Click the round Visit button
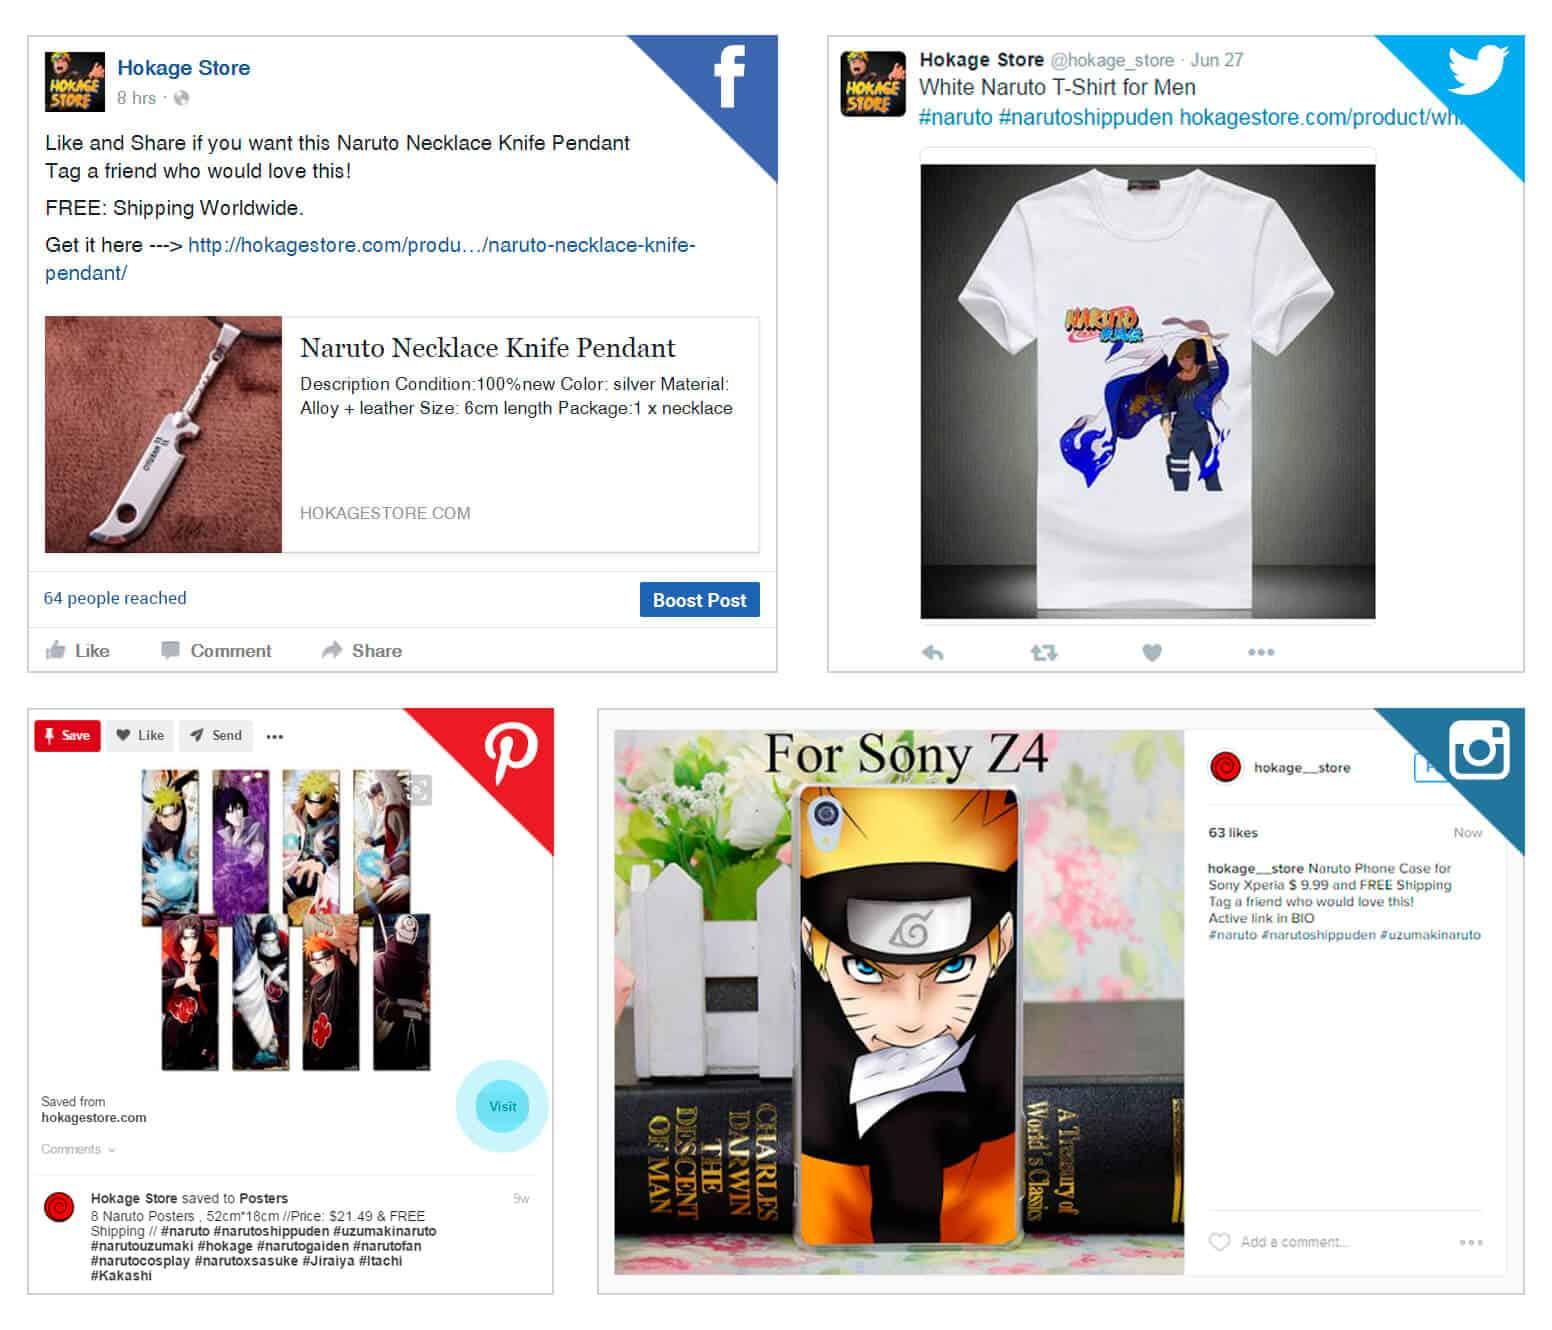Screen dimensions: 1552x1330 [x=503, y=1106]
